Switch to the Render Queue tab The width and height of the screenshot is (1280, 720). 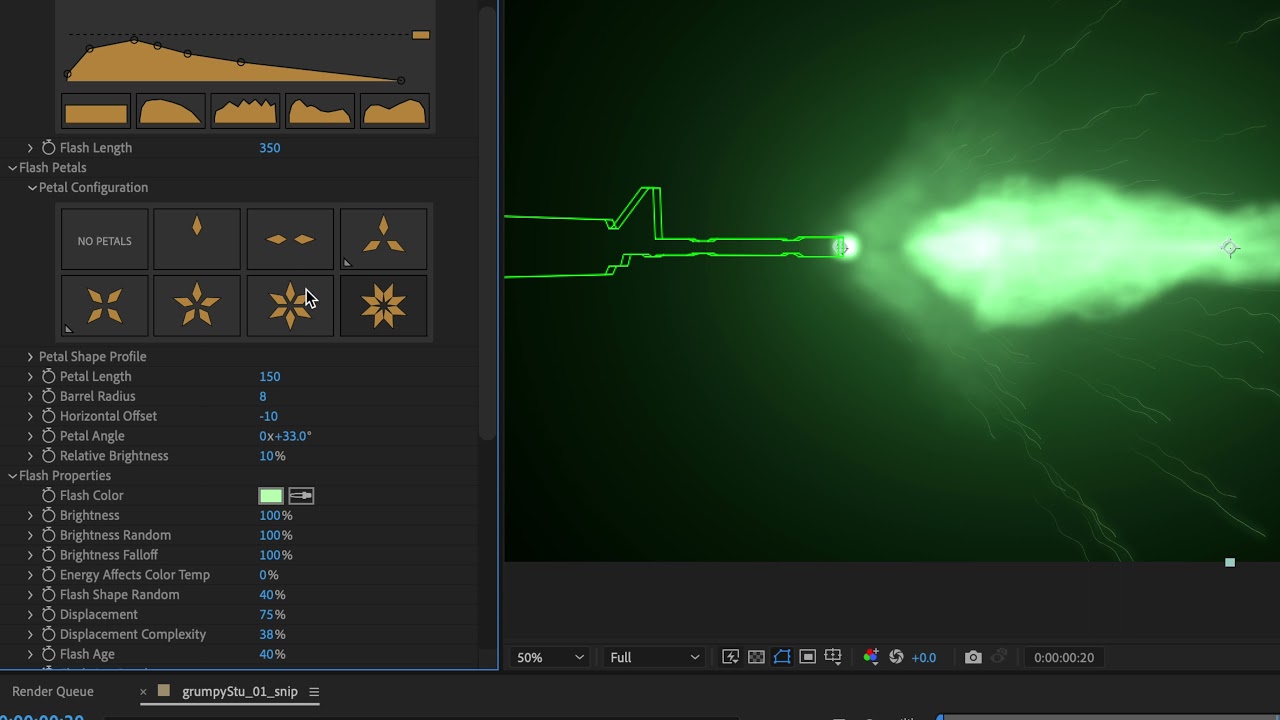[53, 691]
